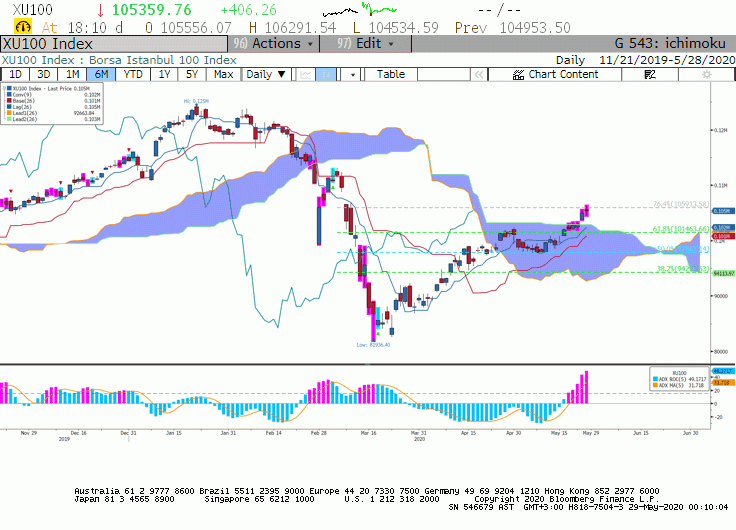
Task: Click the Table button
Action: 391,74
